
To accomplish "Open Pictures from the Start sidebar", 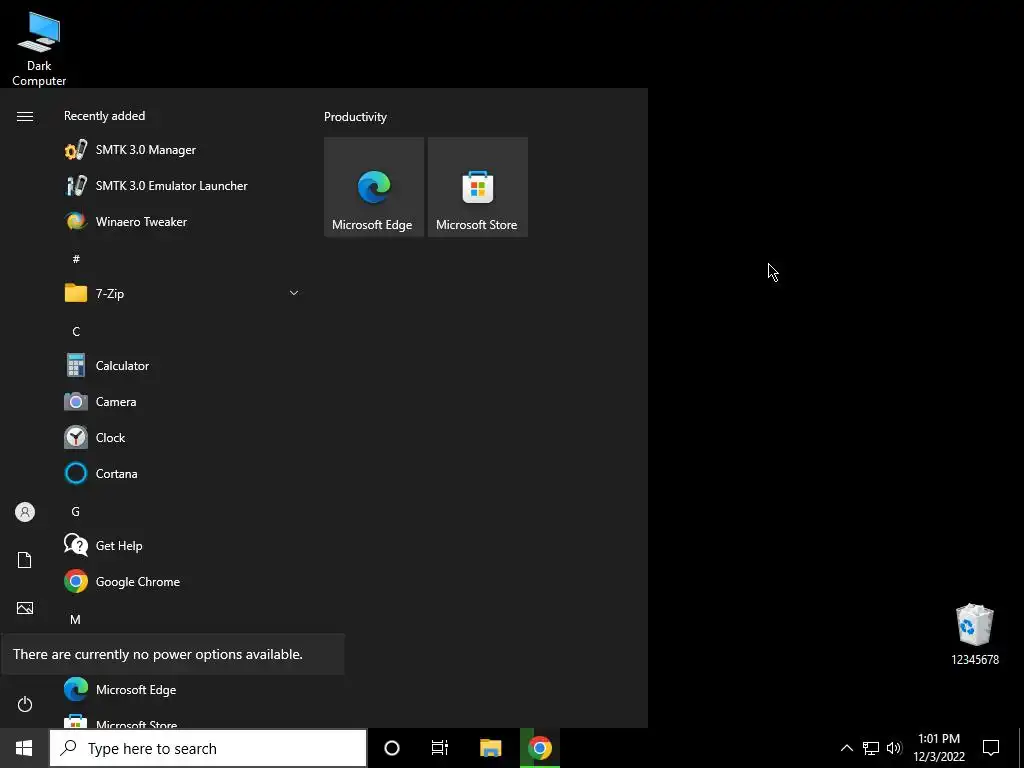I will [x=25, y=608].
